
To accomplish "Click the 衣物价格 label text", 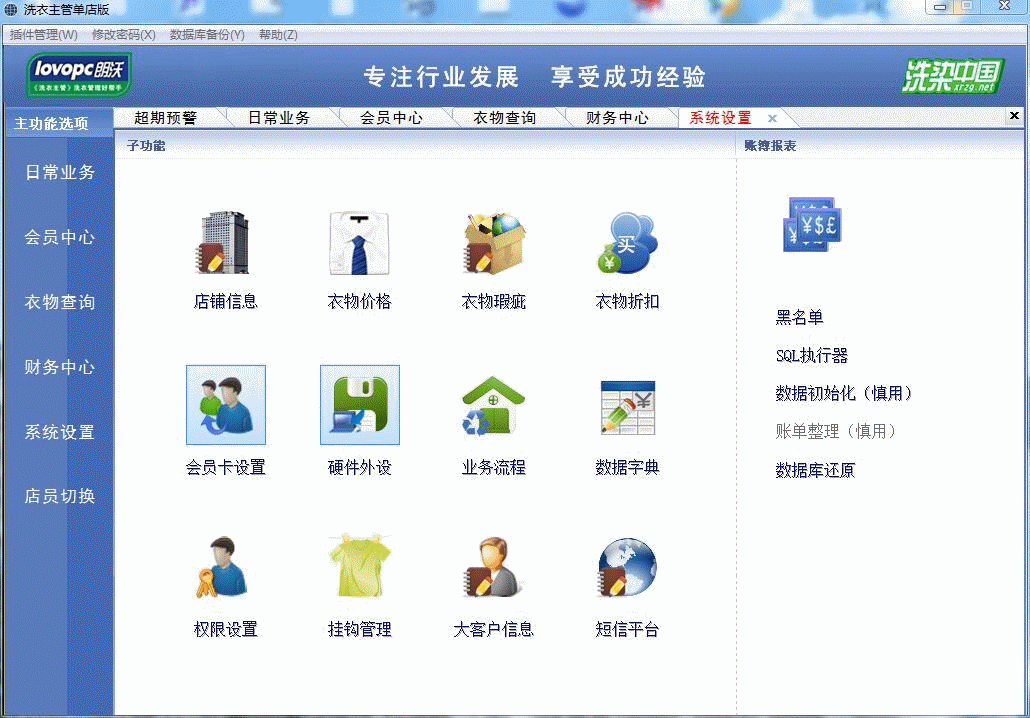I will (359, 302).
